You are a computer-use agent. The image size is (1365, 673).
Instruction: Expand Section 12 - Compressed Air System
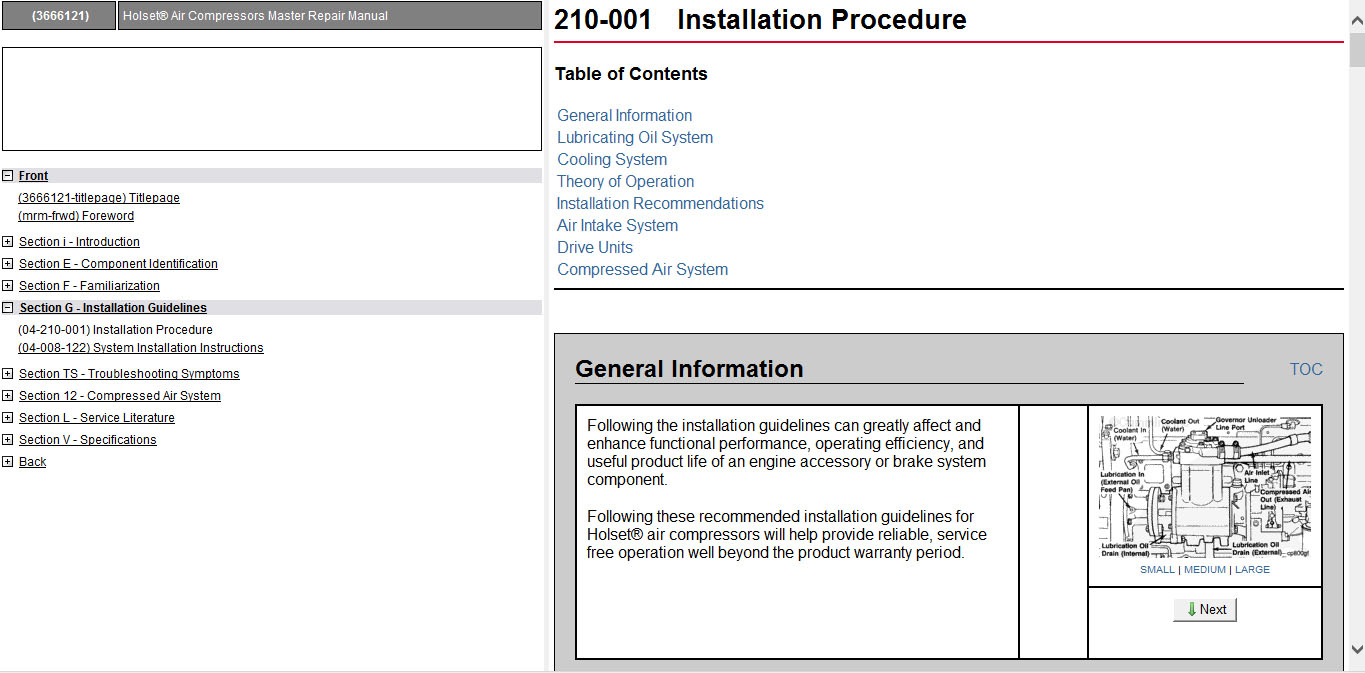click(x=8, y=396)
